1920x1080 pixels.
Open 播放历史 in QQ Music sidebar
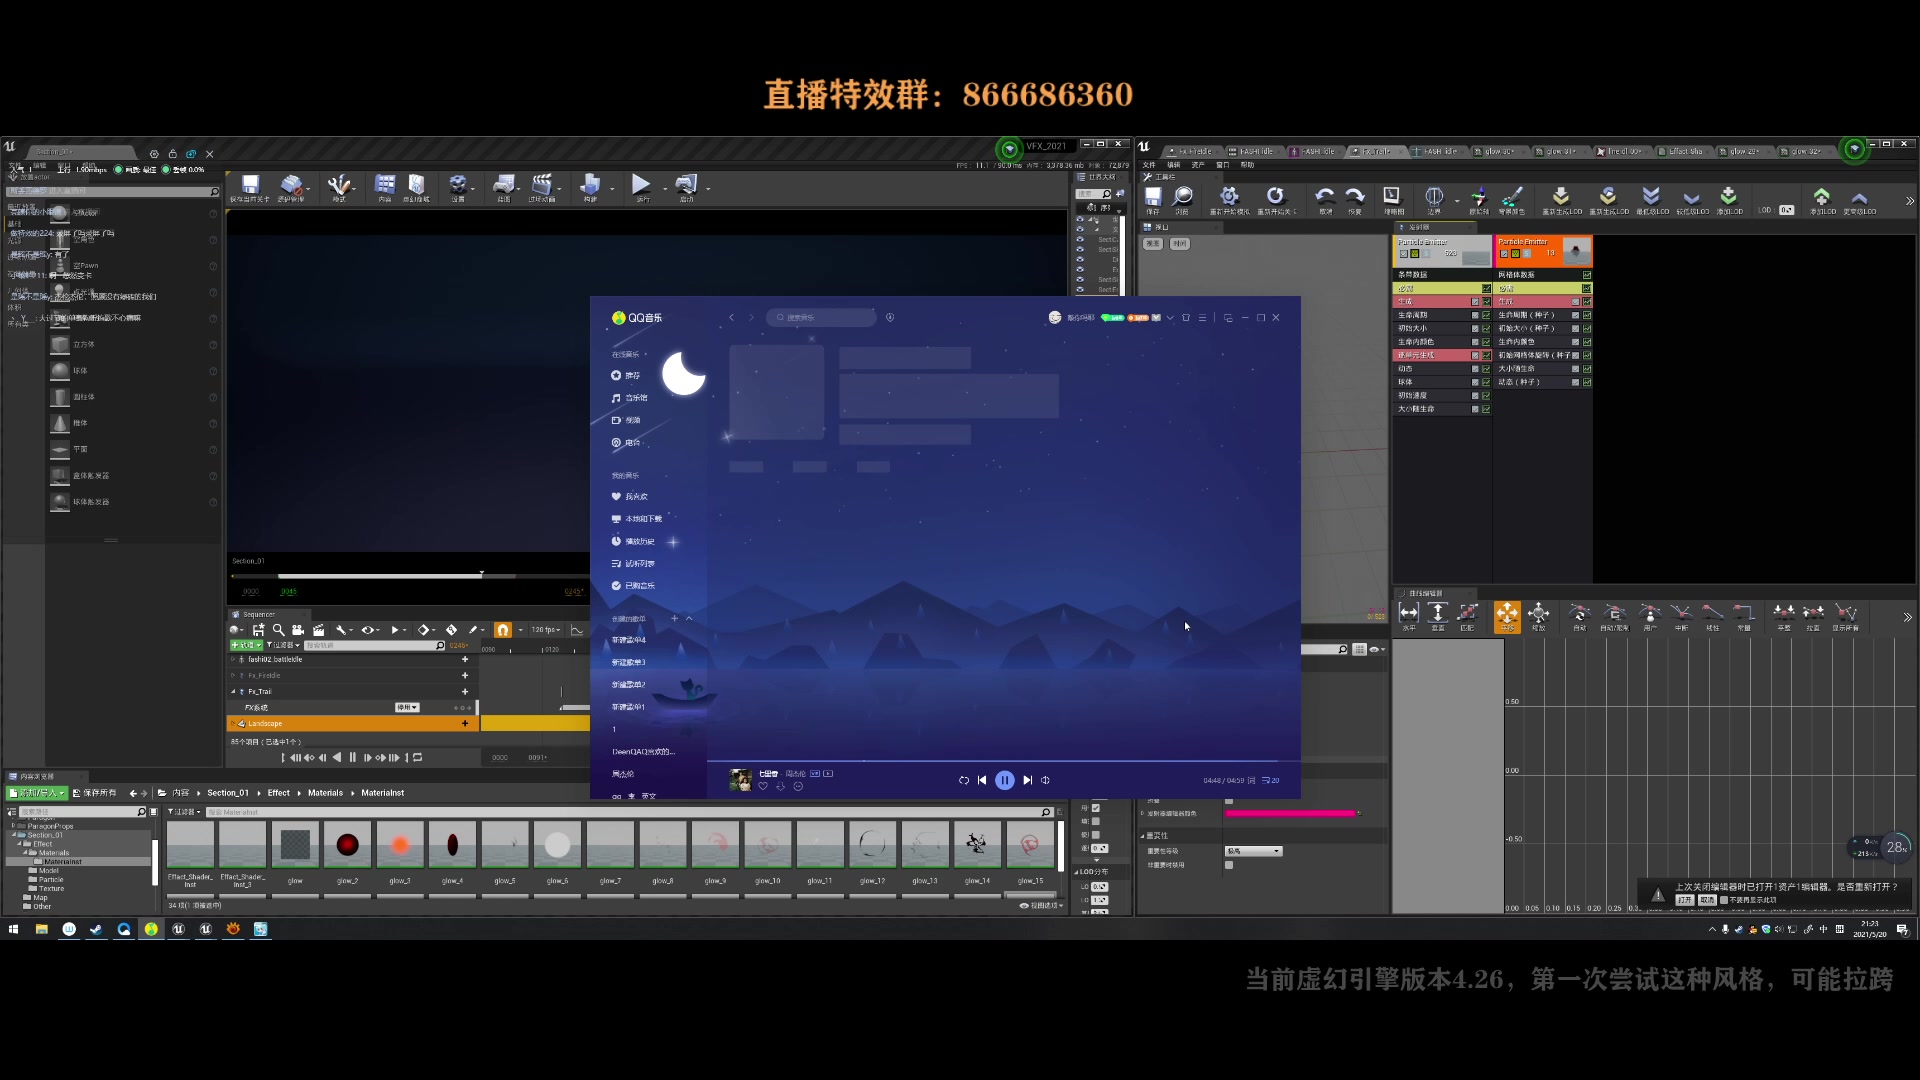click(x=633, y=541)
